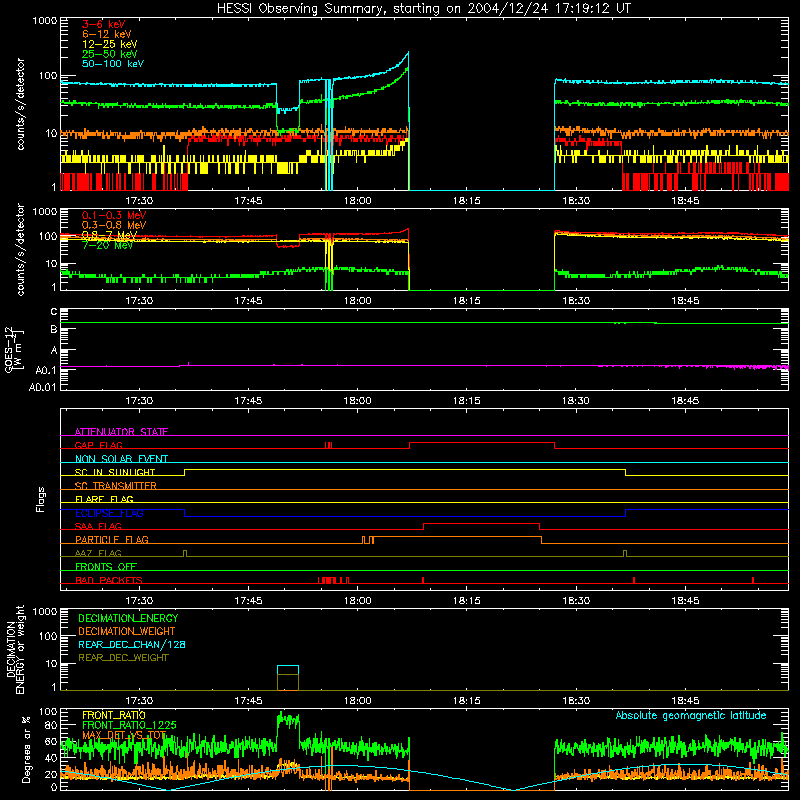Click the 50-100 keV legend label

(112, 64)
